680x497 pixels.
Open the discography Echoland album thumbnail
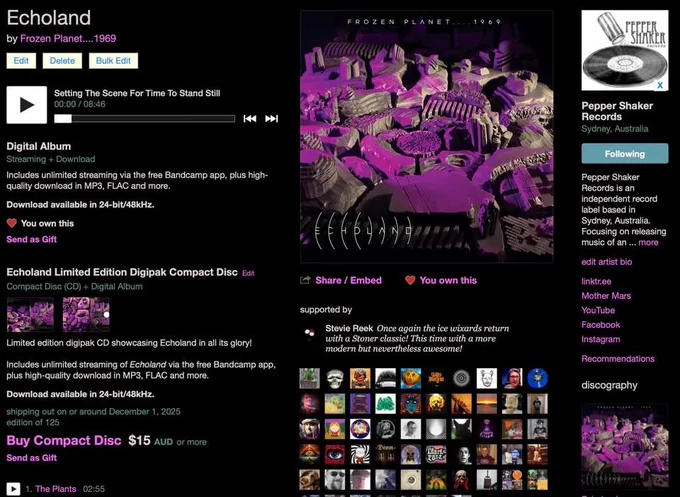[x=625, y=447]
